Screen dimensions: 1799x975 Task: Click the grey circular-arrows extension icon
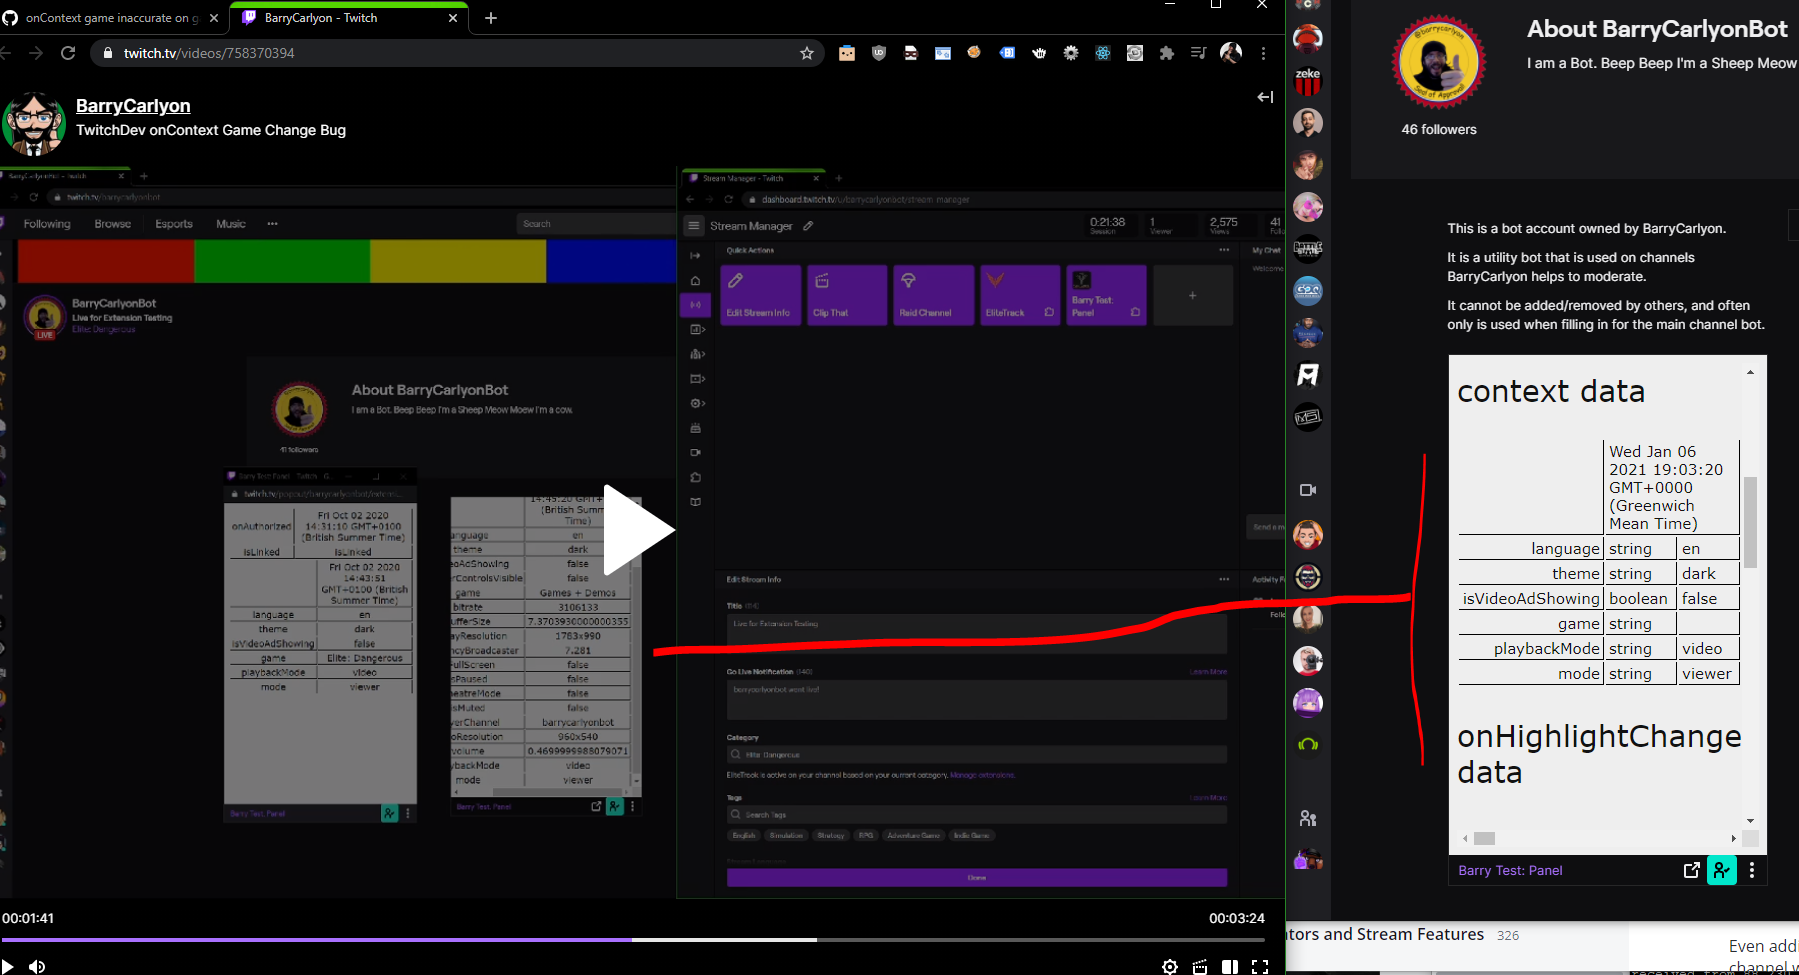1135,53
